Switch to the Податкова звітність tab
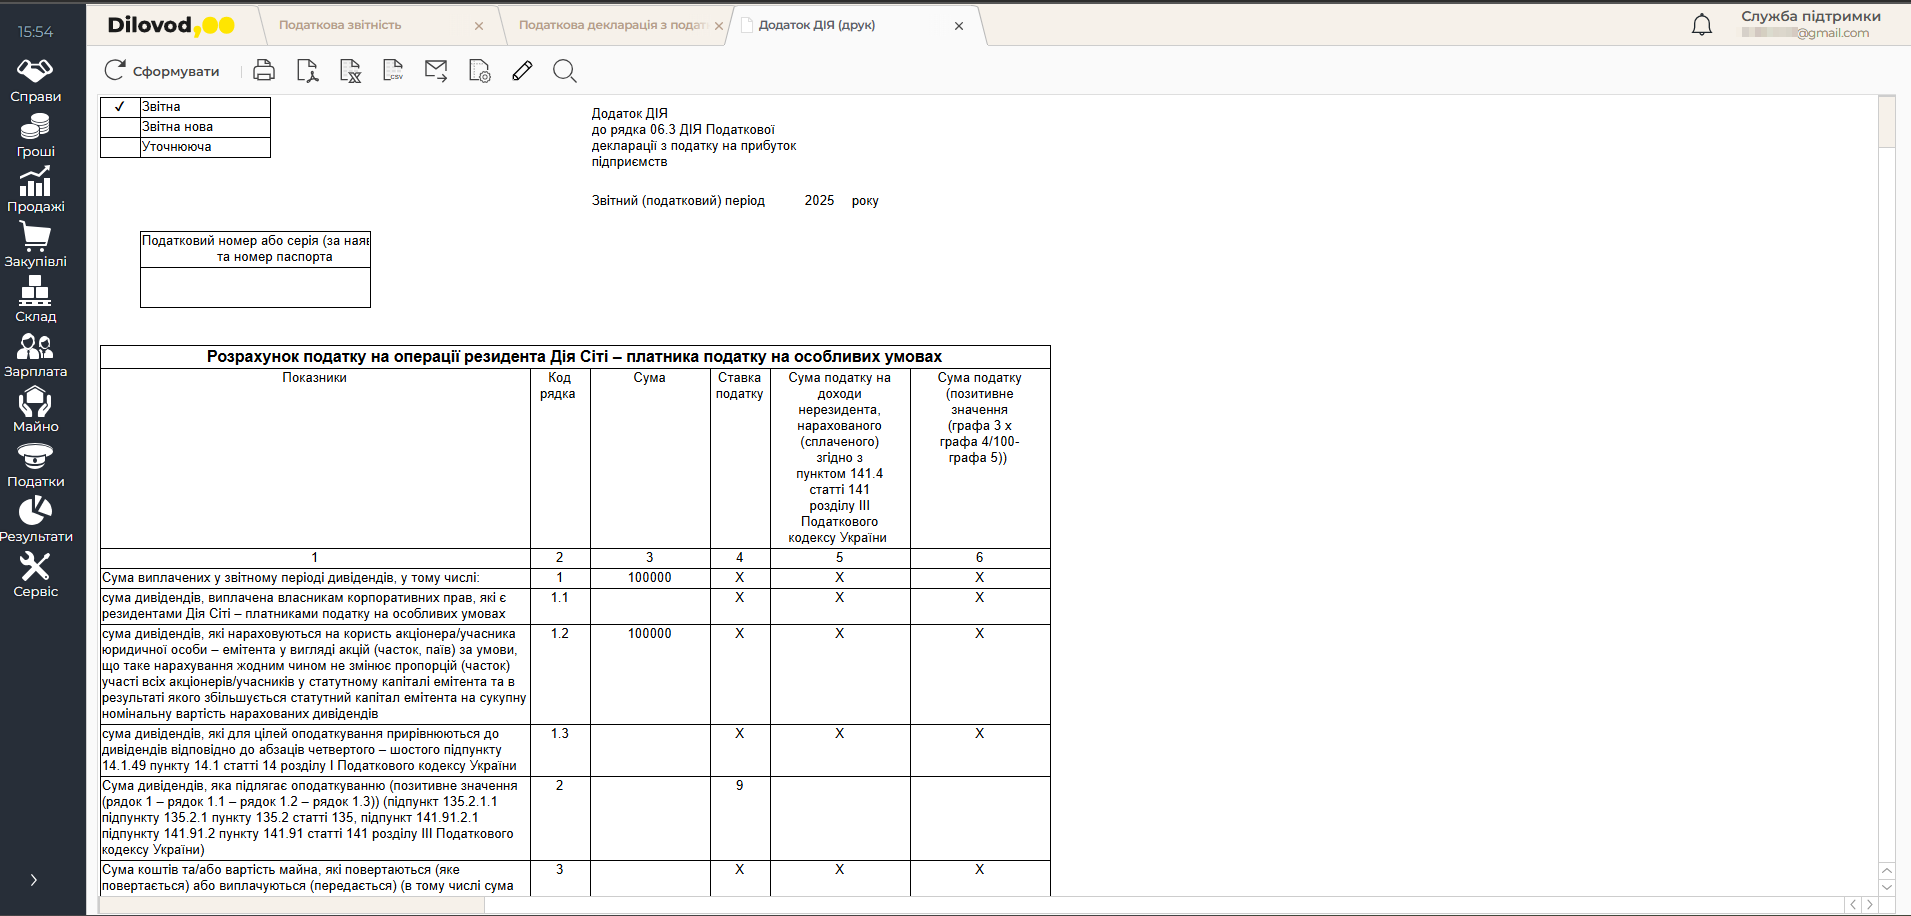1911x916 pixels. pos(340,25)
